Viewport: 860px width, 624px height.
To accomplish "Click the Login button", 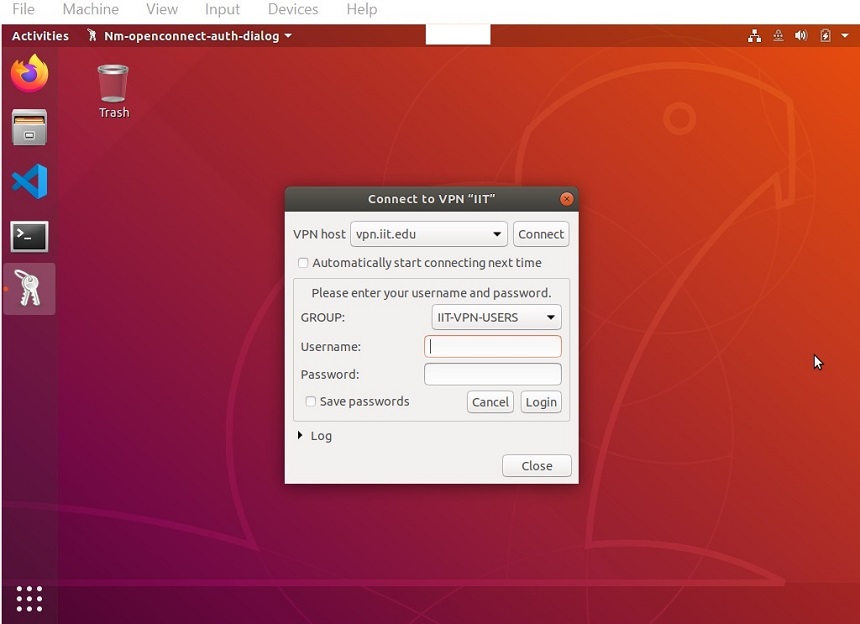I will [x=541, y=402].
